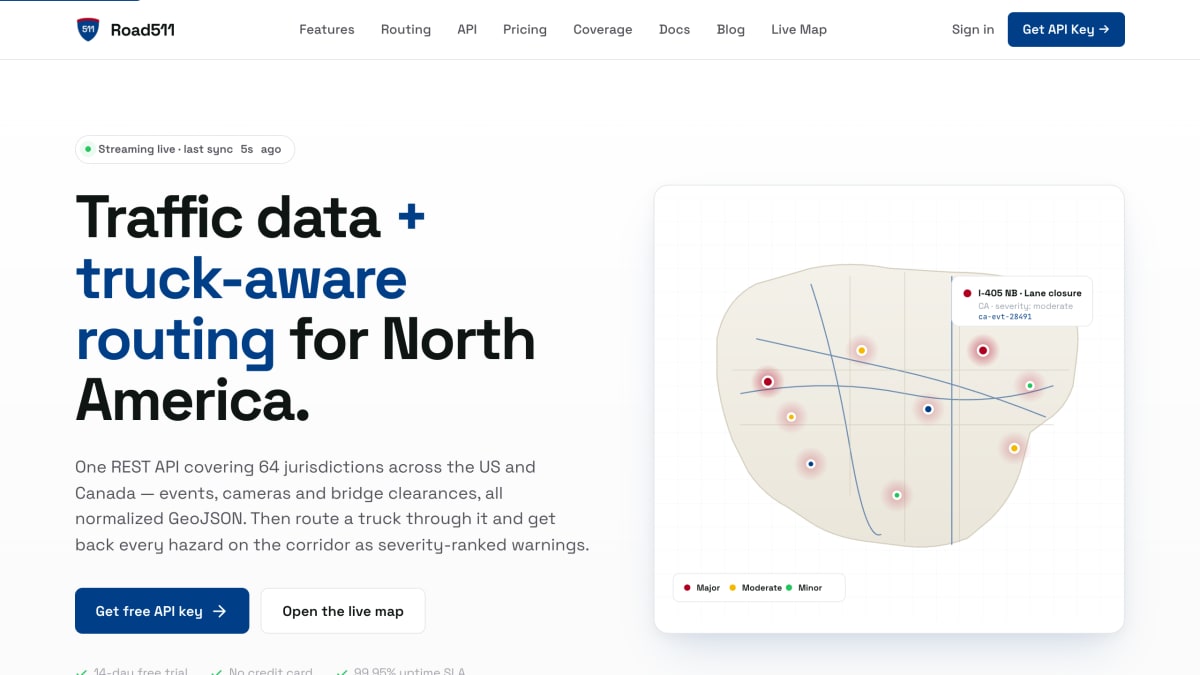Click the One REST API description paragraph
Screen dimensions: 1200x675
point(332,506)
